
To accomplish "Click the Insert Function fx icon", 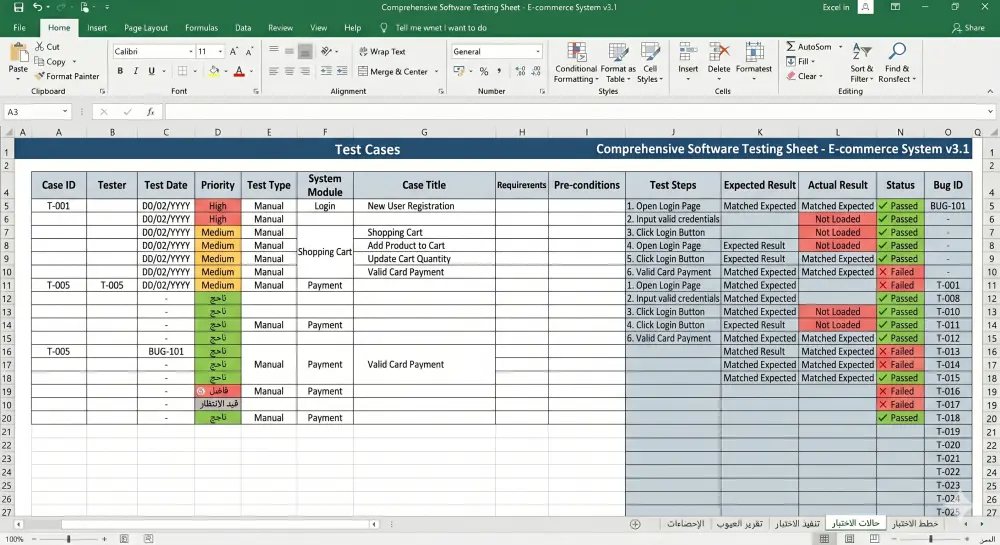I will coord(151,112).
